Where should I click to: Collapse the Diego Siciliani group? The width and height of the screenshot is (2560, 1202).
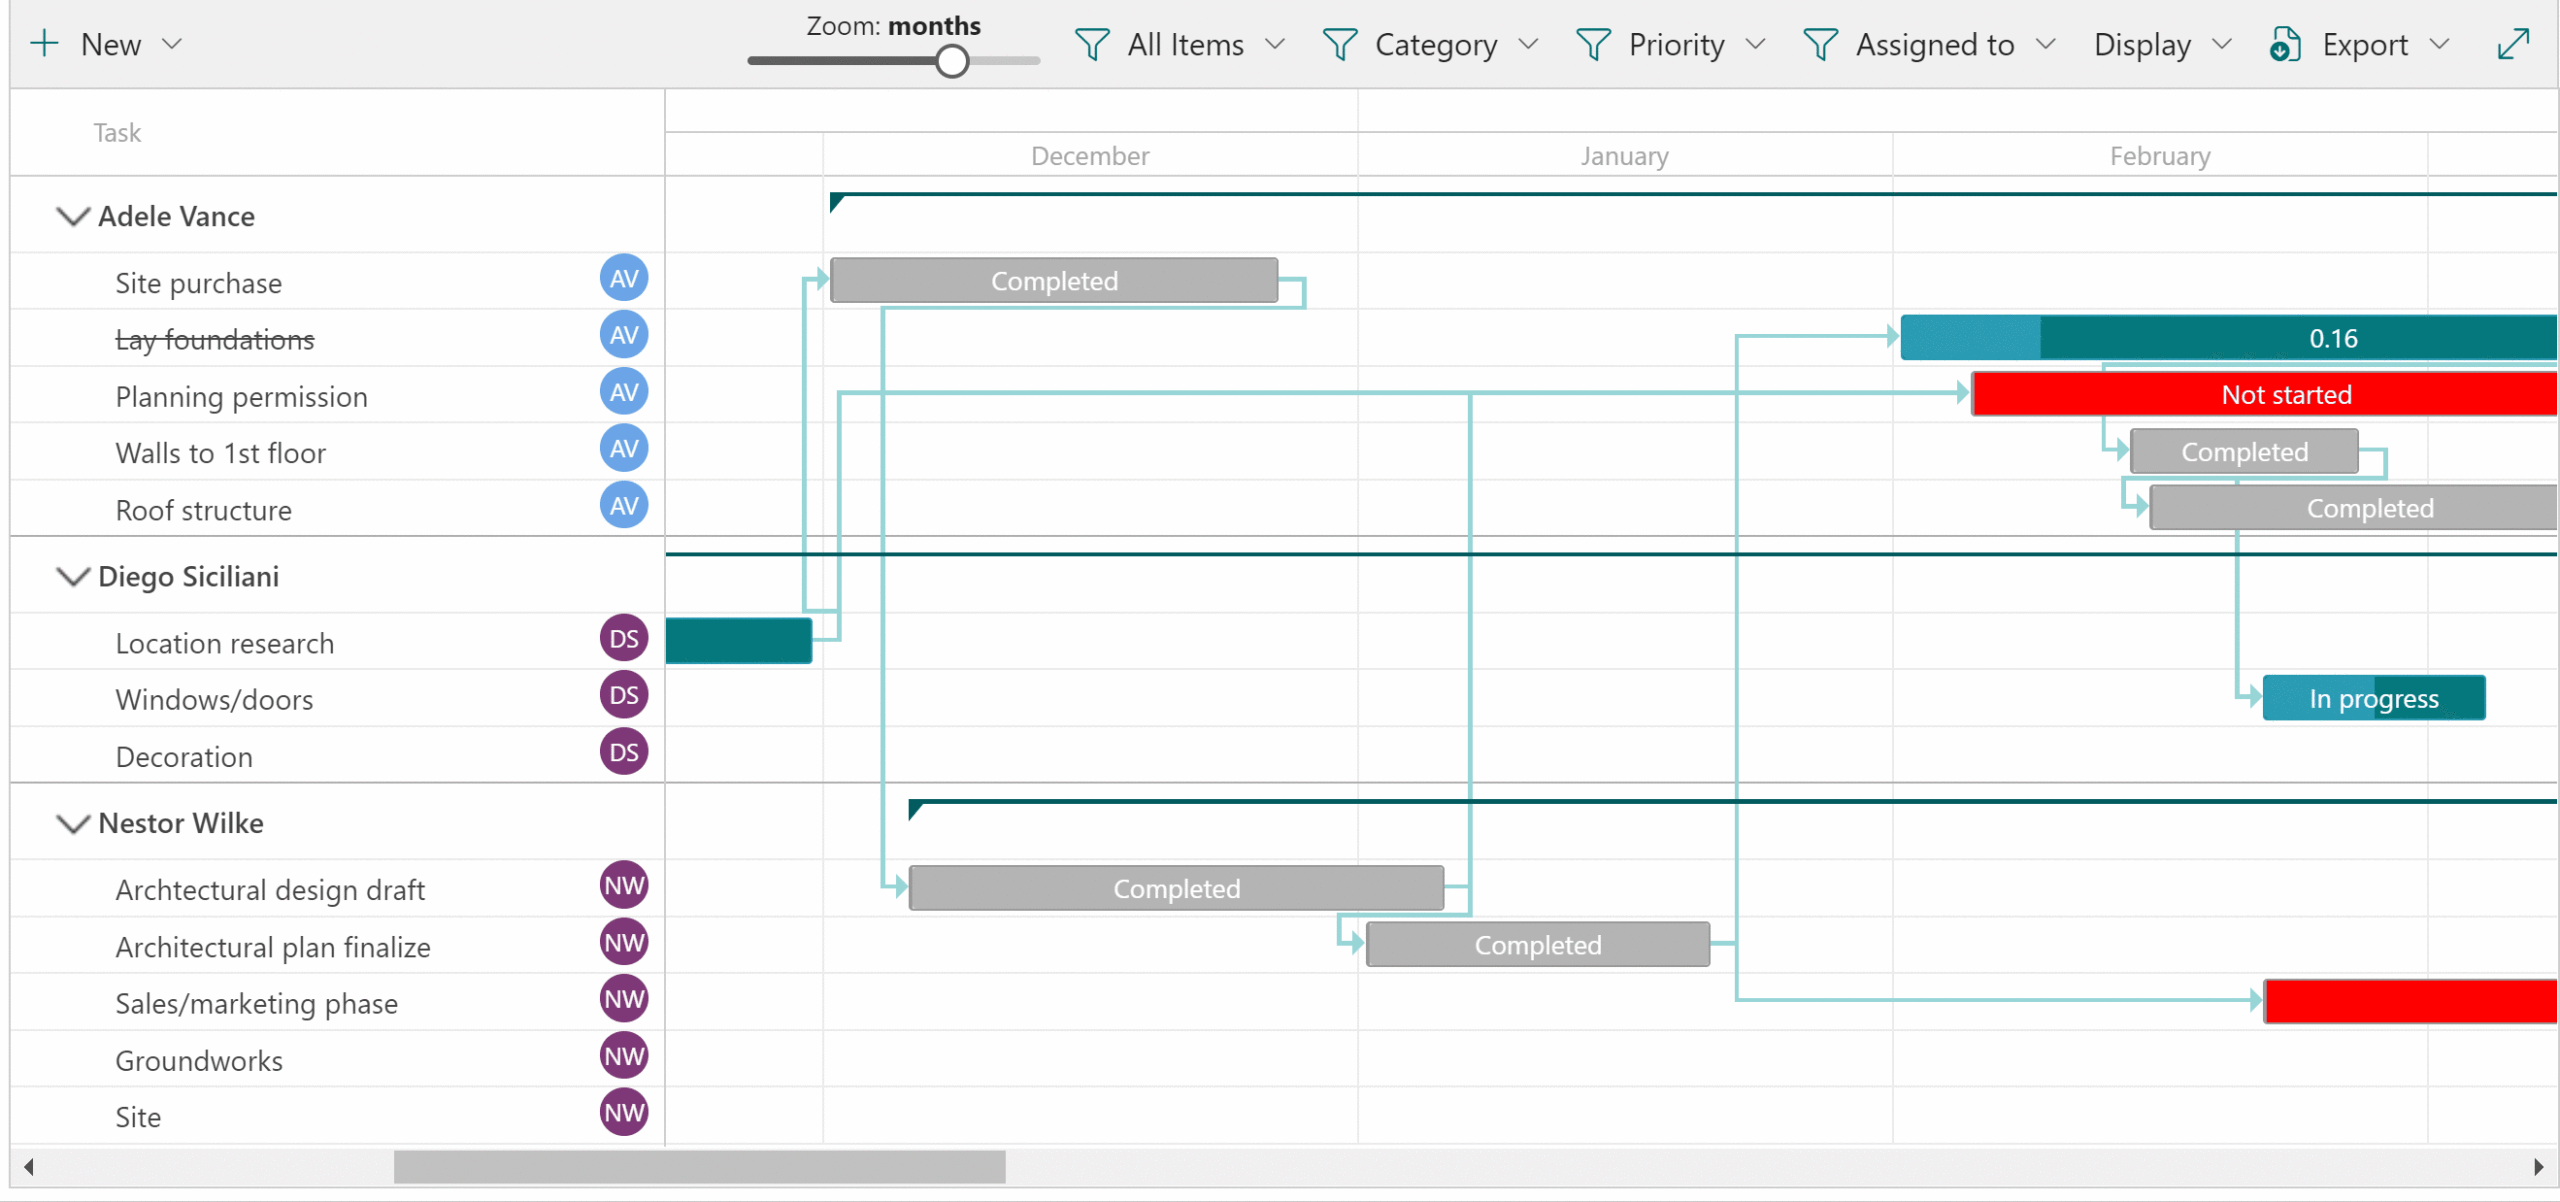[x=71, y=576]
